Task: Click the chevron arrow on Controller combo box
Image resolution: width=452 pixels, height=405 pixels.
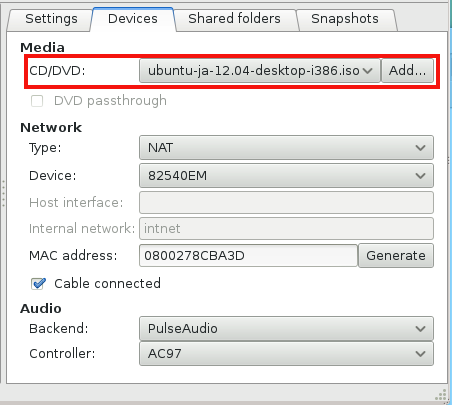Action: [x=421, y=354]
